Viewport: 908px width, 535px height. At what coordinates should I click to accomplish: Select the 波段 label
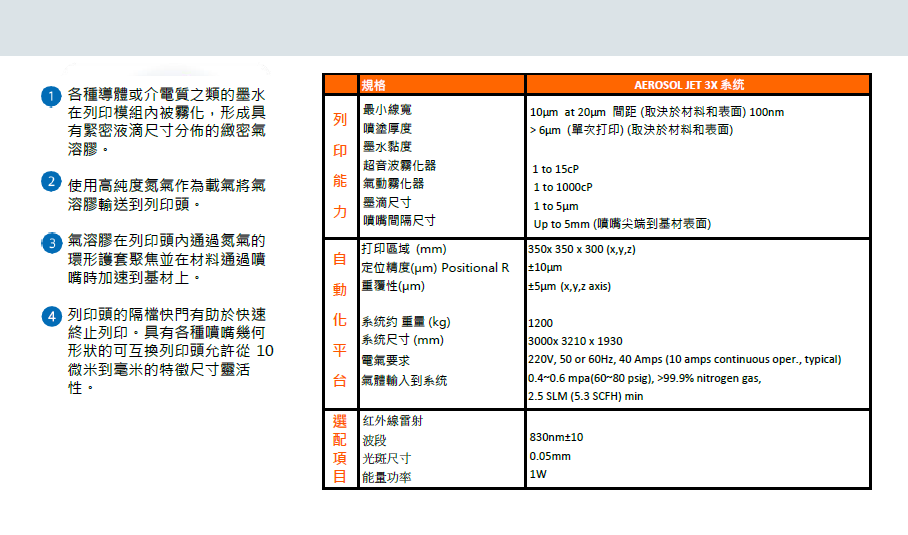pos(374,440)
